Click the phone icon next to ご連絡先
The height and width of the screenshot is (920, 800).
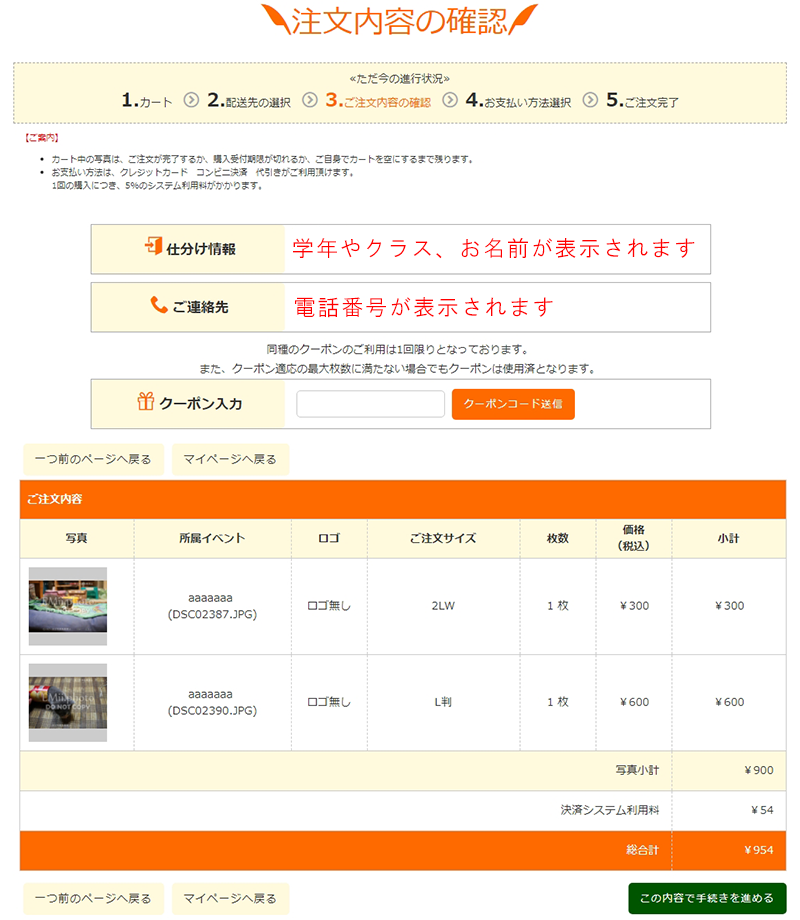pos(159,306)
